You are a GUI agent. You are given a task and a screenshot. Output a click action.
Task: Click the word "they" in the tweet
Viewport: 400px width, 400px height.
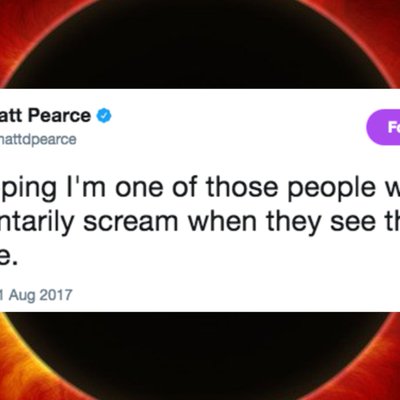291,224
